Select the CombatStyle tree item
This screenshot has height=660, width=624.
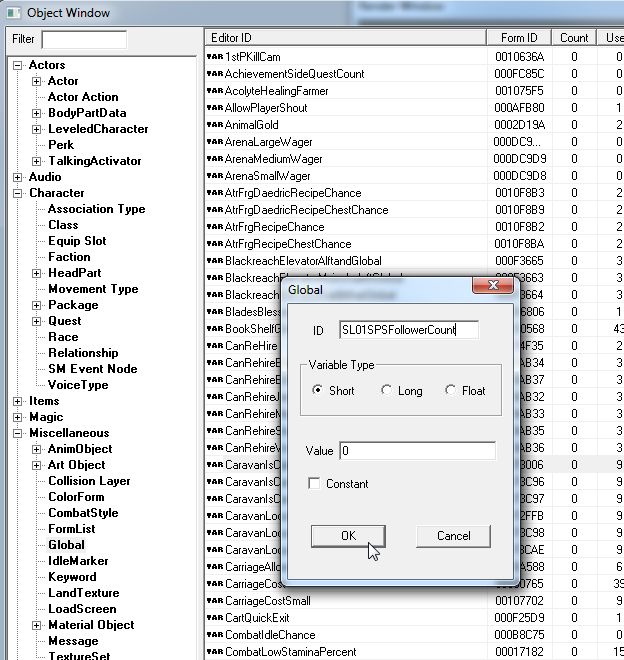pos(83,513)
